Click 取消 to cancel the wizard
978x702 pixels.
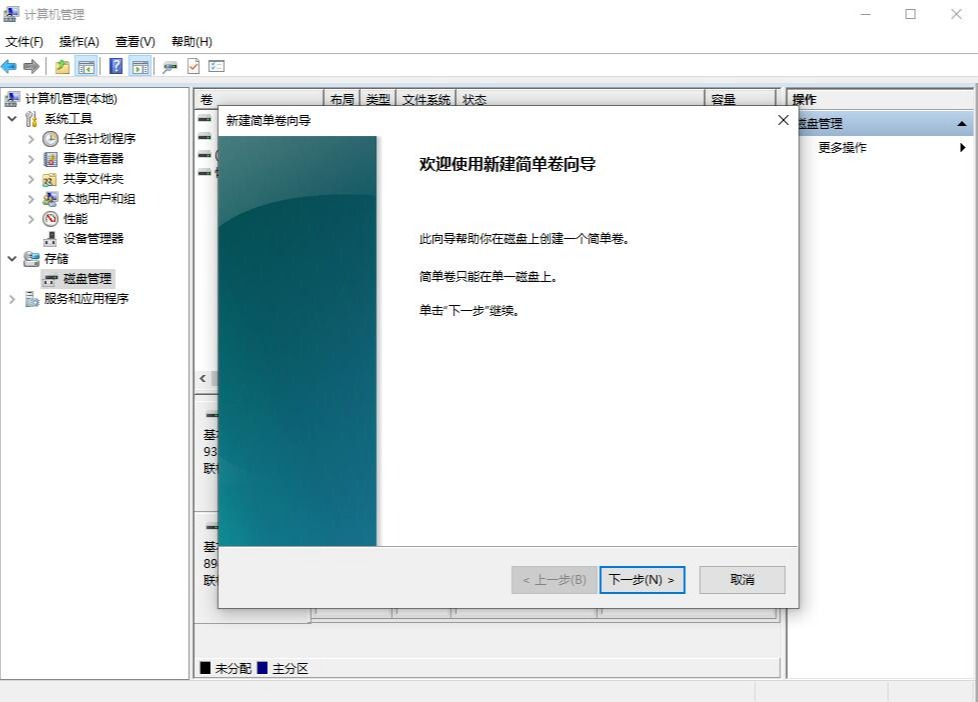click(x=742, y=580)
